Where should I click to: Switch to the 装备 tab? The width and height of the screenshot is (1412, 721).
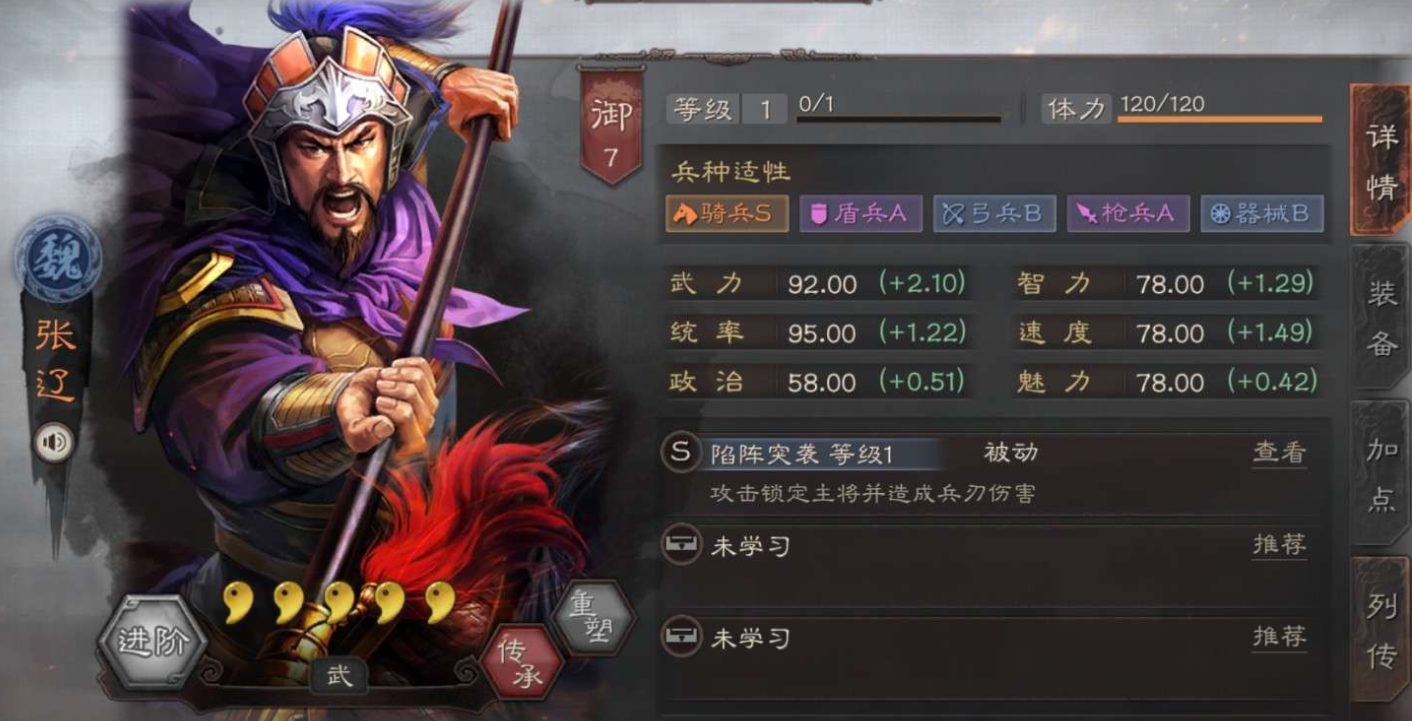[x=1380, y=318]
